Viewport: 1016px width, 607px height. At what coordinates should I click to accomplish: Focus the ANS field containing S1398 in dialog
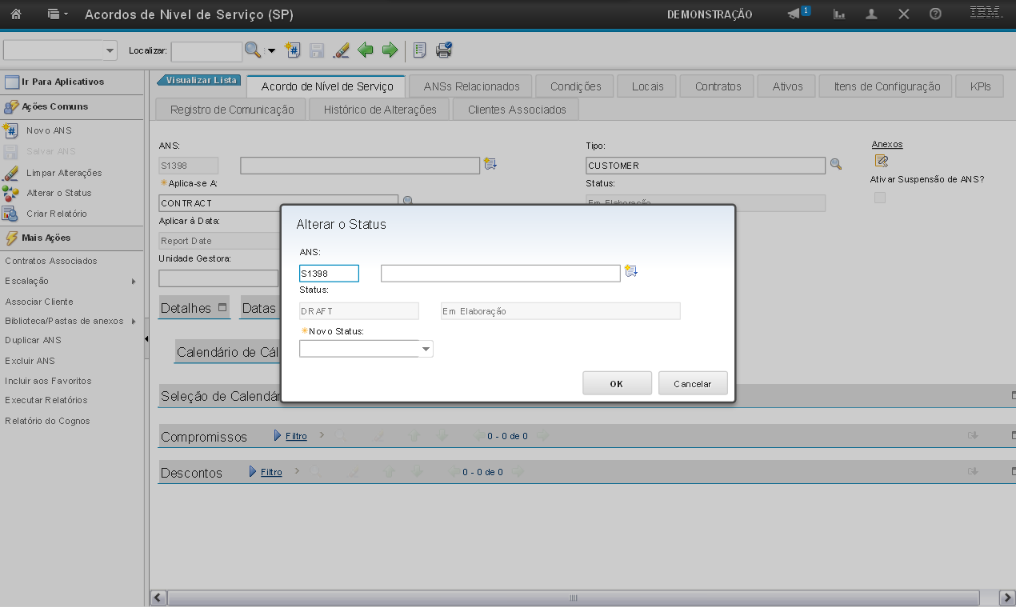click(x=328, y=273)
